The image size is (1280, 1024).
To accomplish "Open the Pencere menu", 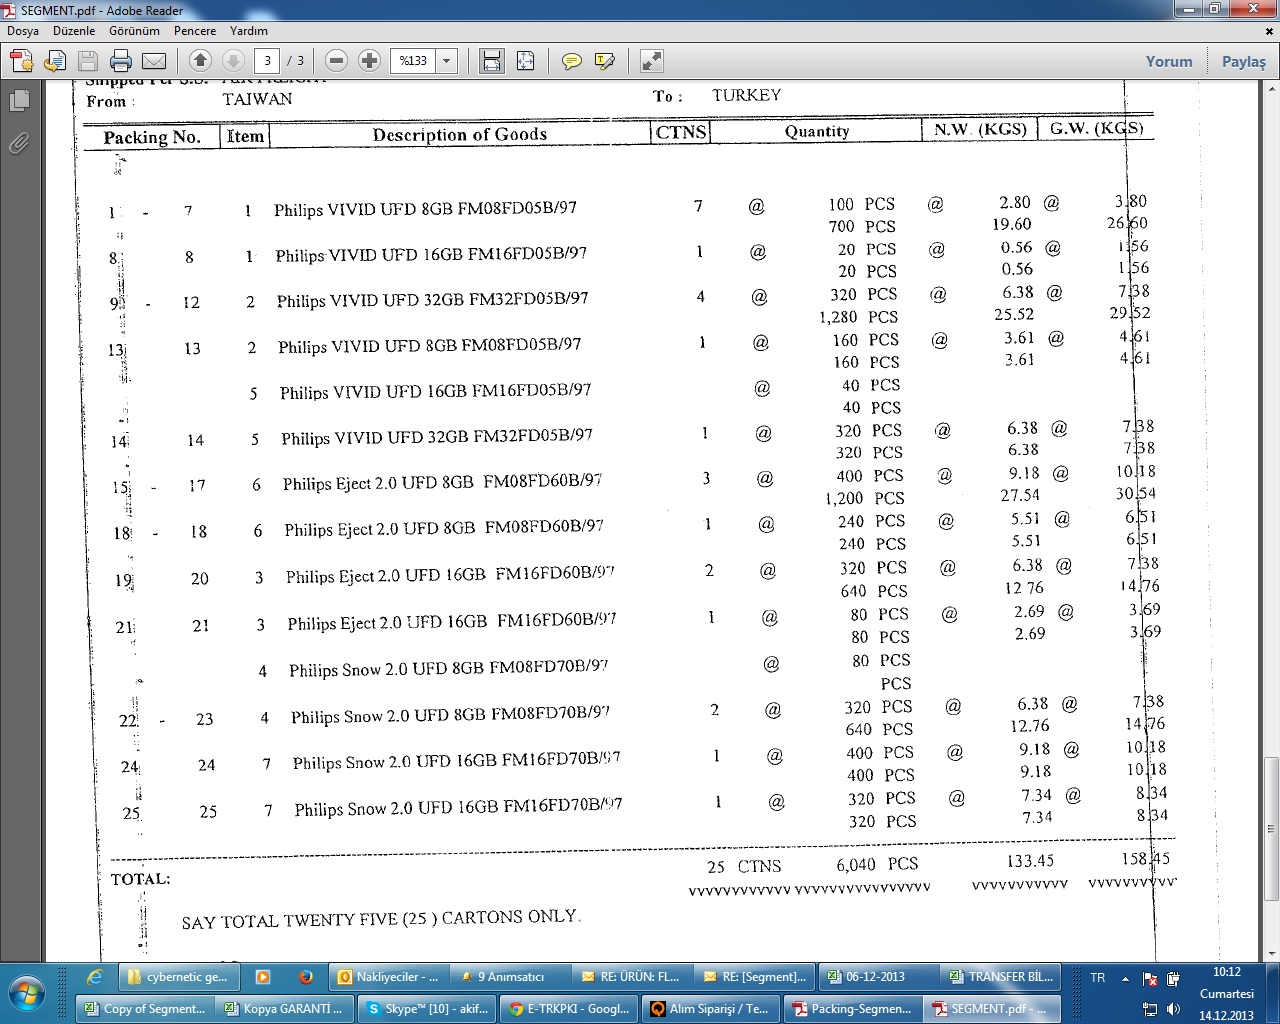I will pyautogui.click(x=195, y=31).
